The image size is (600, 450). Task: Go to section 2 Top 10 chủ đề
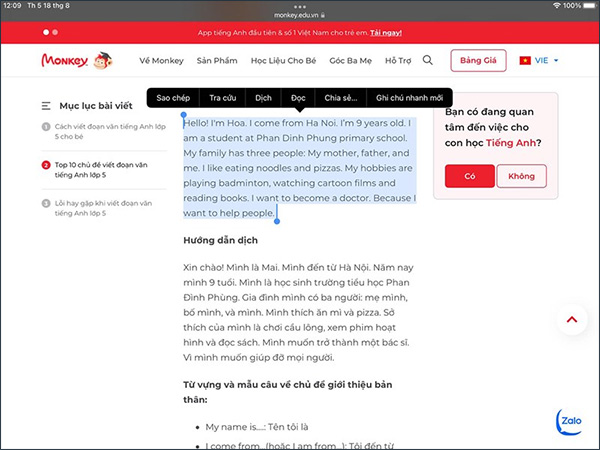point(104,170)
